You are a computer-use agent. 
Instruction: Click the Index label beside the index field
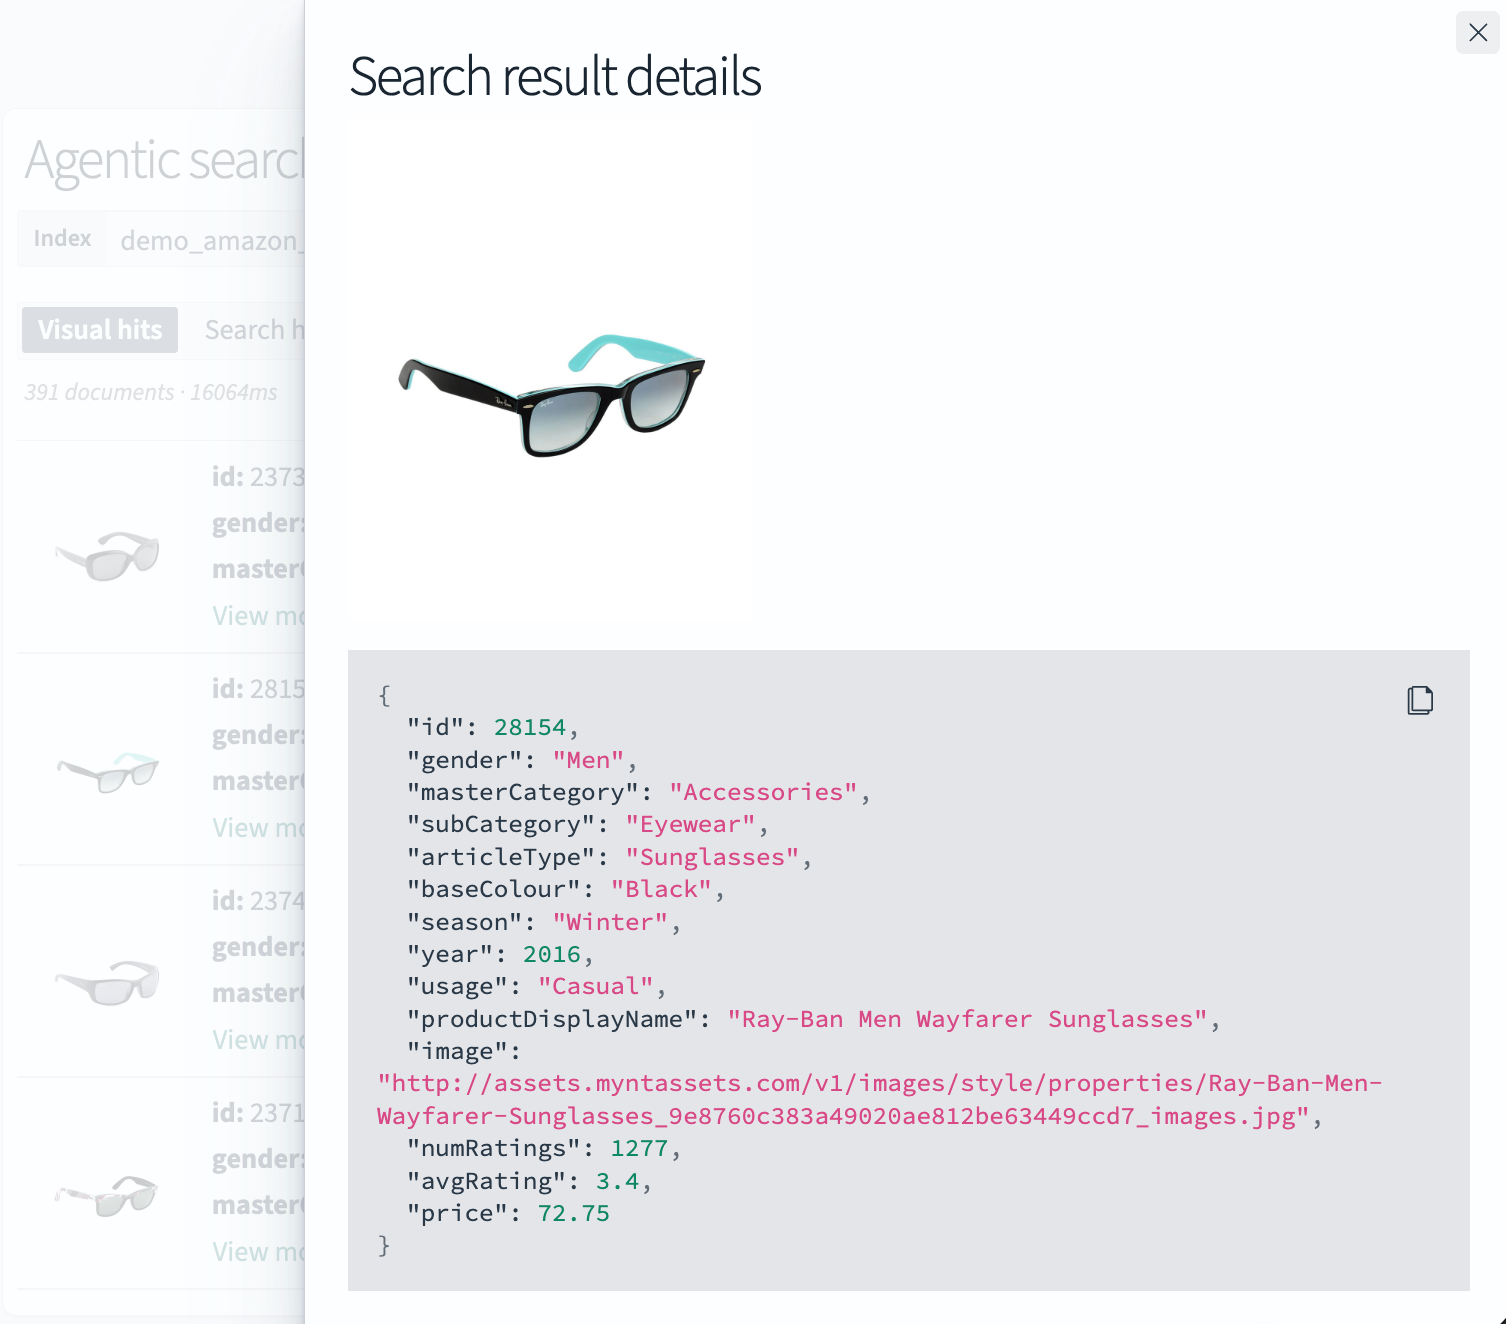click(62, 239)
